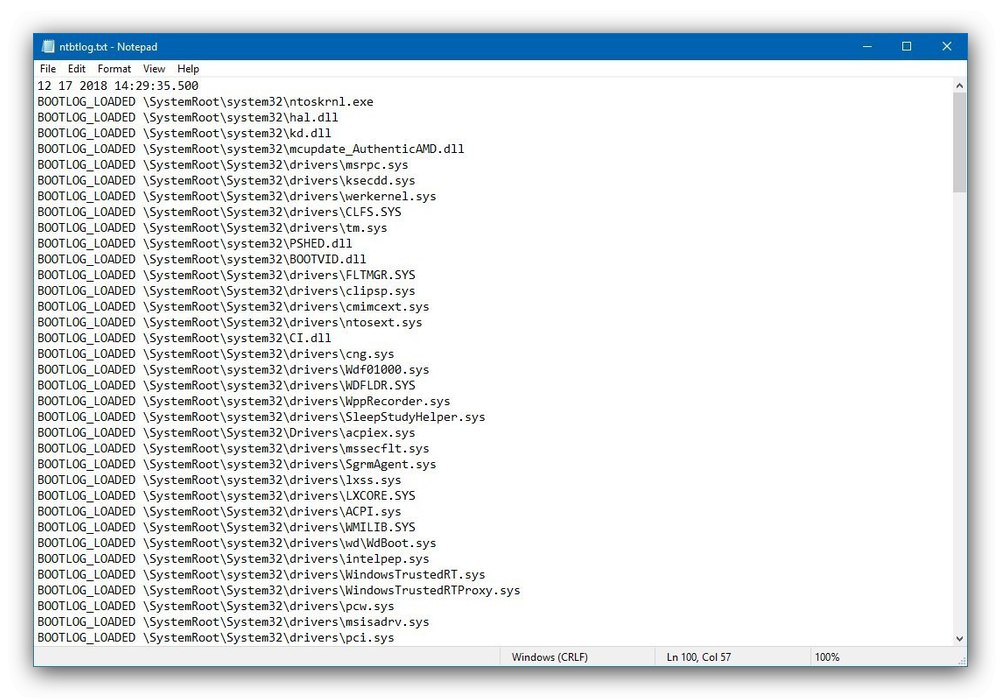Click the SgrmAgent.sys log line

pos(237,464)
